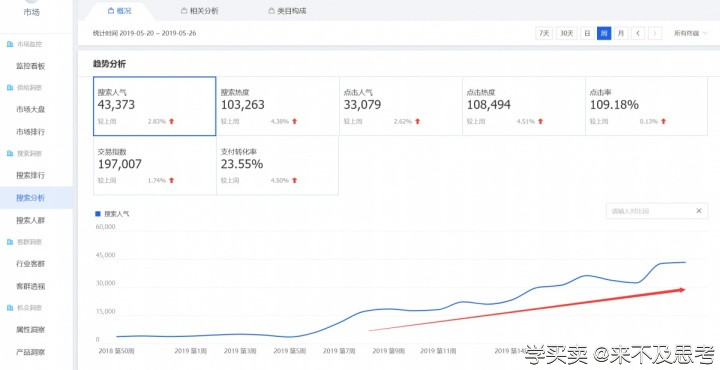The width and height of the screenshot is (720, 370).
Task: Click the 43,373 value
Action: point(116,105)
